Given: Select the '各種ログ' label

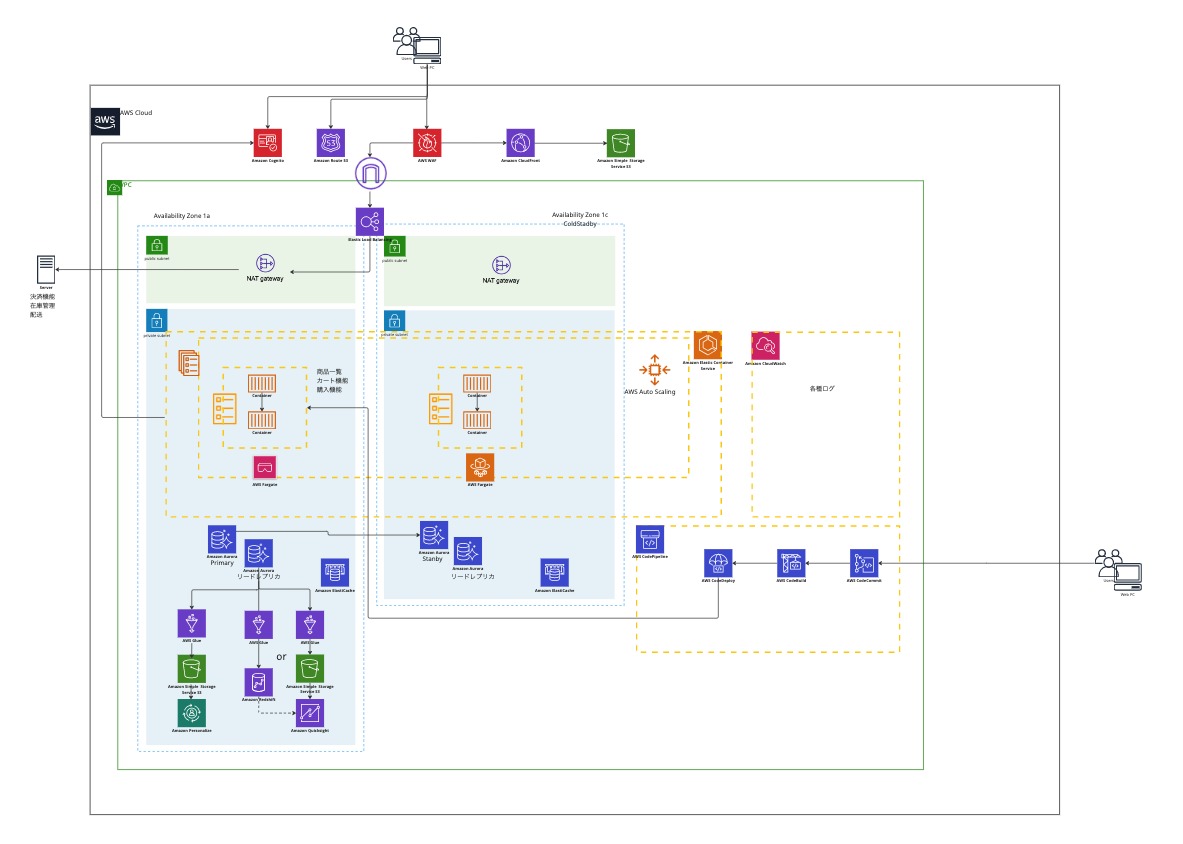Looking at the screenshot, I should click(822, 388).
